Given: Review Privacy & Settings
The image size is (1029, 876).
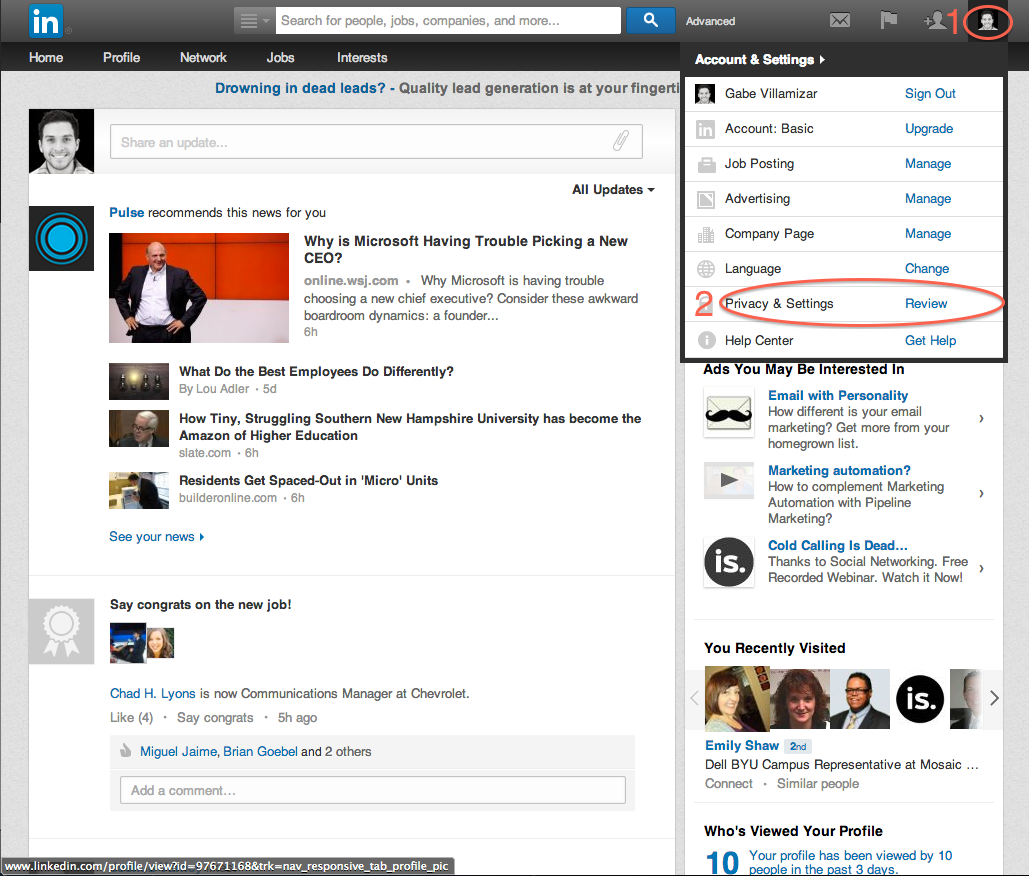Looking at the screenshot, I should click(x=926, y=303).
